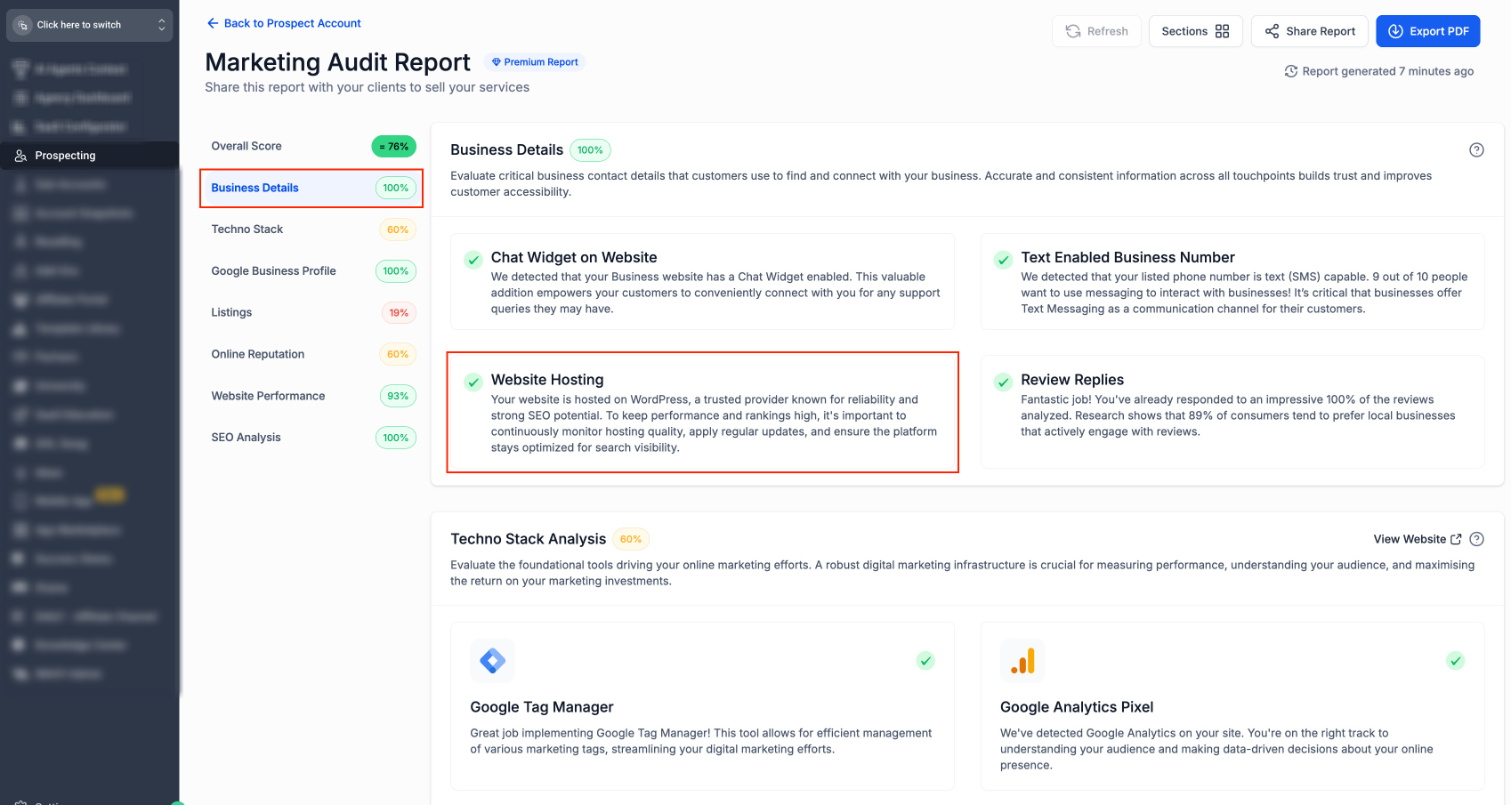Screen dimensions: 1511x805
Task: Click the Refresh button
Action: [x=1096, y=31]
